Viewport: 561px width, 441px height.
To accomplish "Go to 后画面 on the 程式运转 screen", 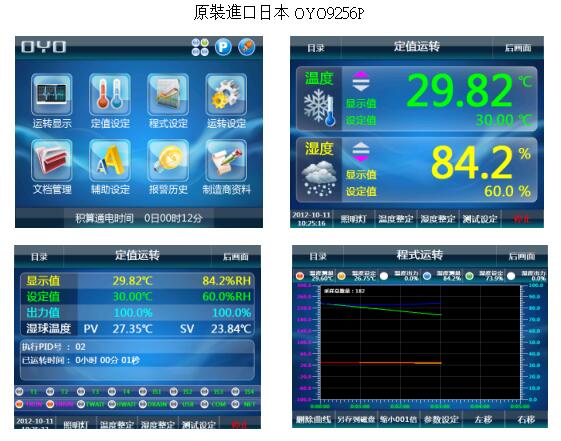I will 522,256.
